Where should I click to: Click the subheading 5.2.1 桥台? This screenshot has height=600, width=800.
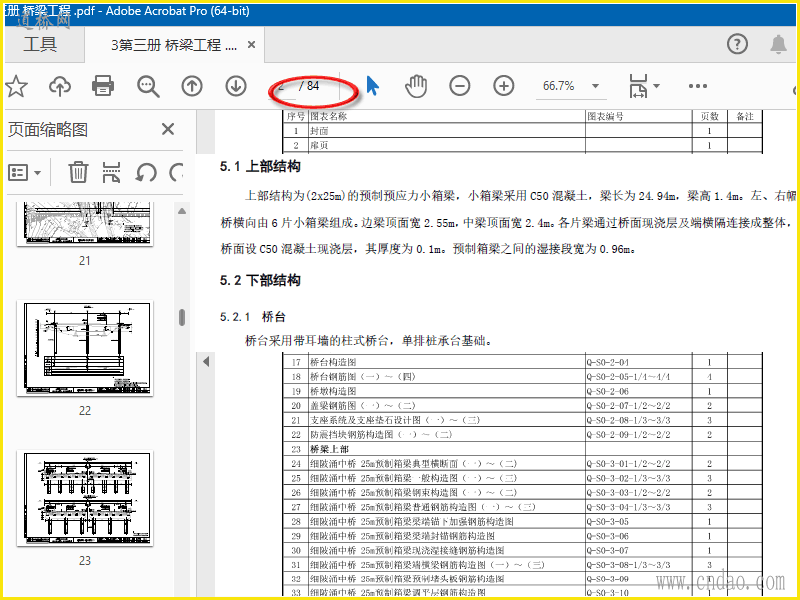point(253,317)
